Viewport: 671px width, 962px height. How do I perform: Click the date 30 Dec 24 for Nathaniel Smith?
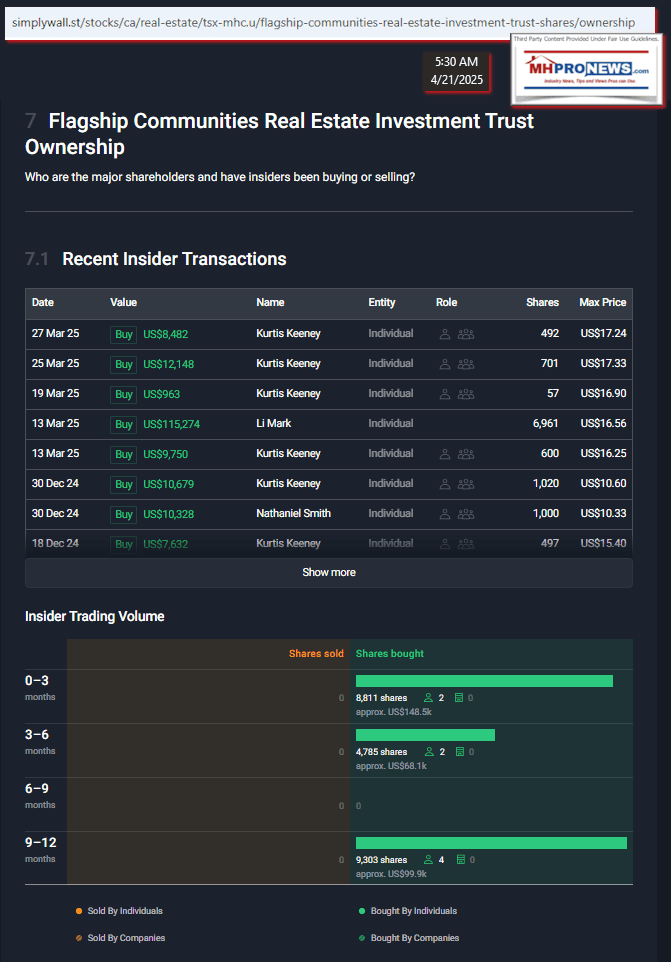click(55, 514)
